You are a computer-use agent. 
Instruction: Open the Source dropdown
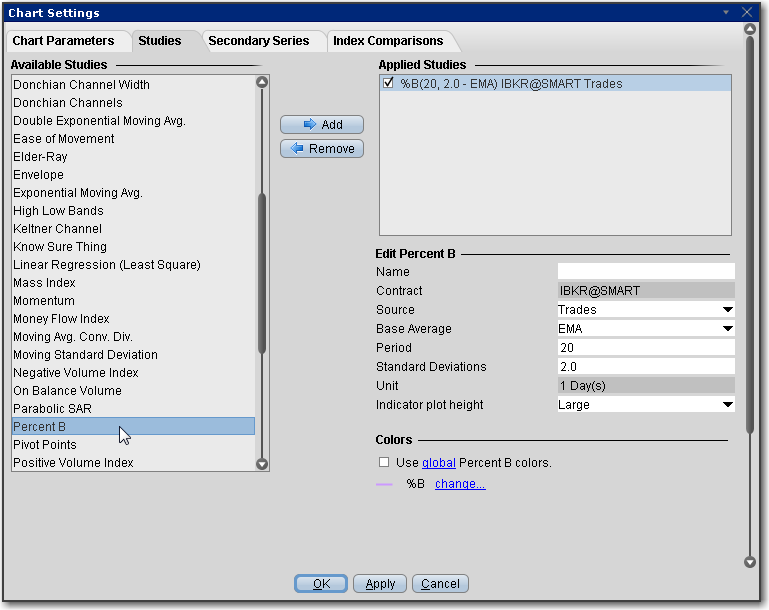(x=727, y=310)
